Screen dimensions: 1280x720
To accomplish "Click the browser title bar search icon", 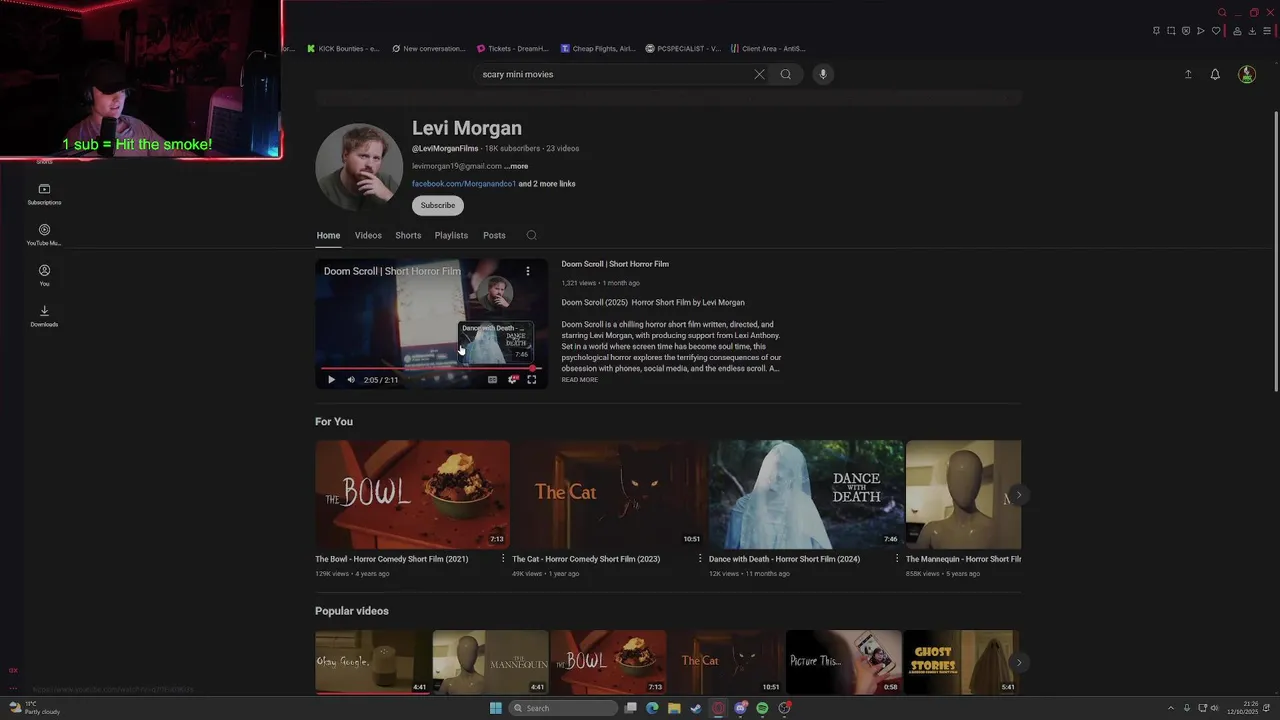I will point(1222,12).
